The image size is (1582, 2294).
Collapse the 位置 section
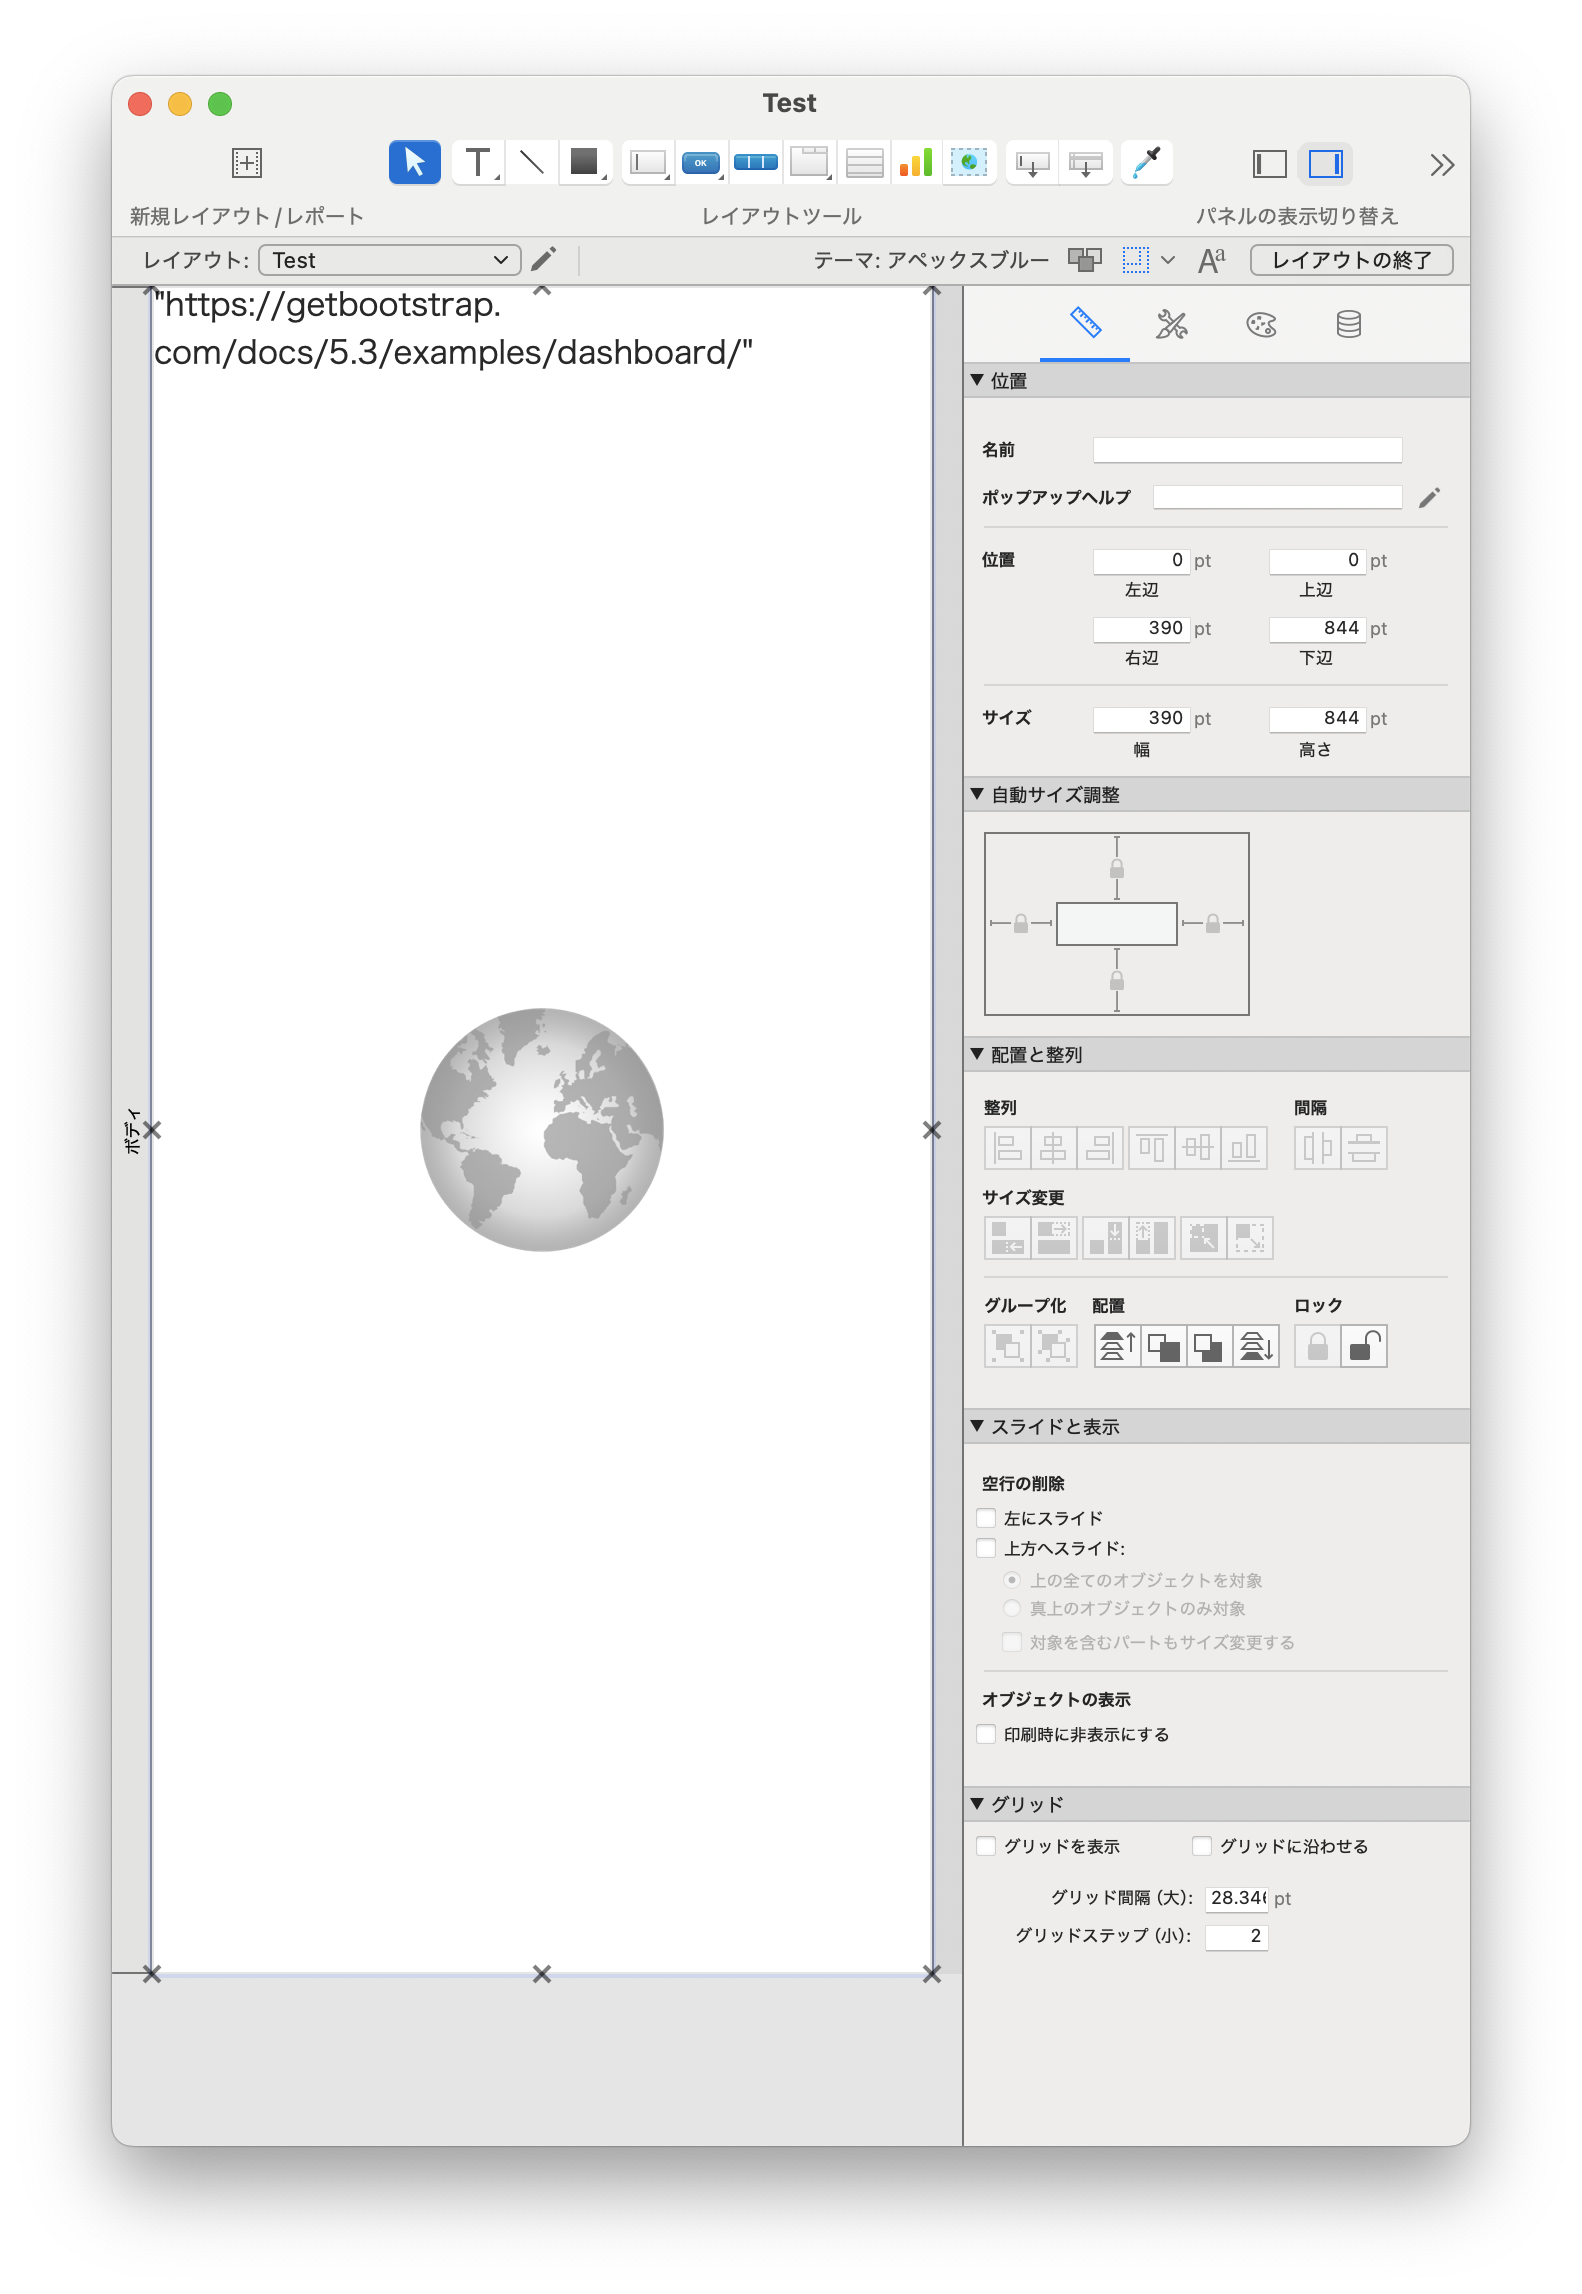(977, 380)
